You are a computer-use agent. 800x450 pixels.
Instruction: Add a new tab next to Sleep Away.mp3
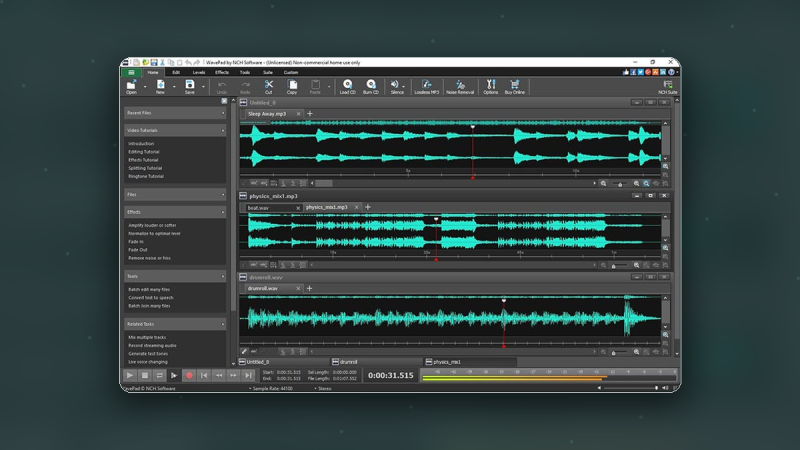(310, 114)
